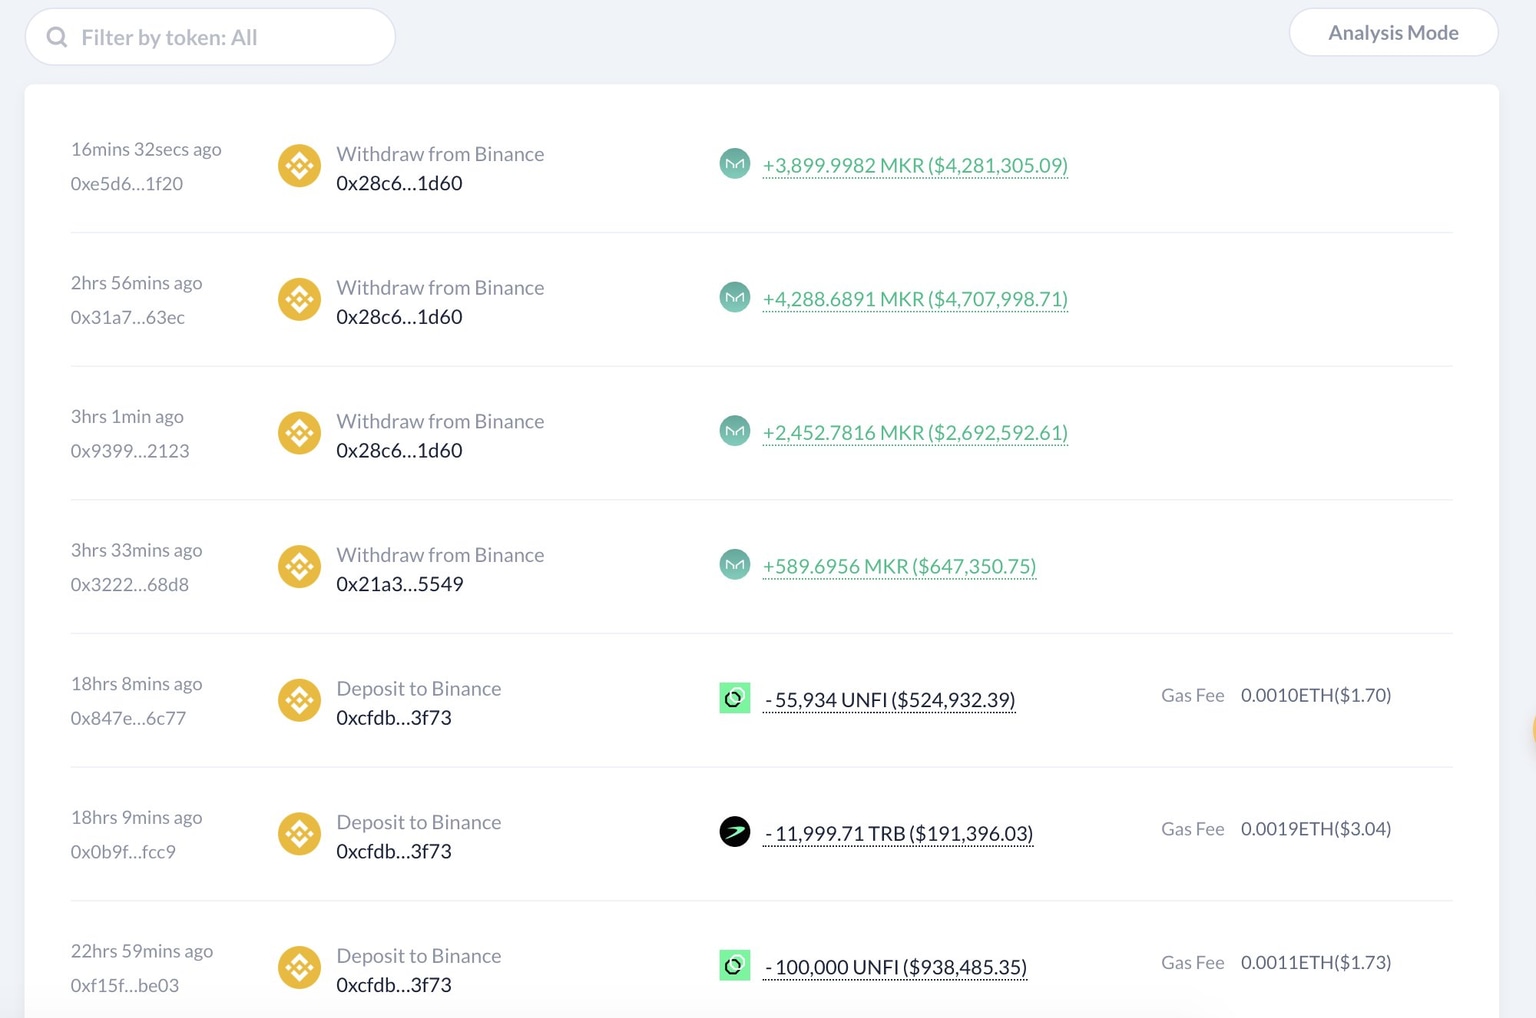Screen dimensions: 1536x1018
Task: Select the MKR token icon on top transaction
Action: point(735,163)
